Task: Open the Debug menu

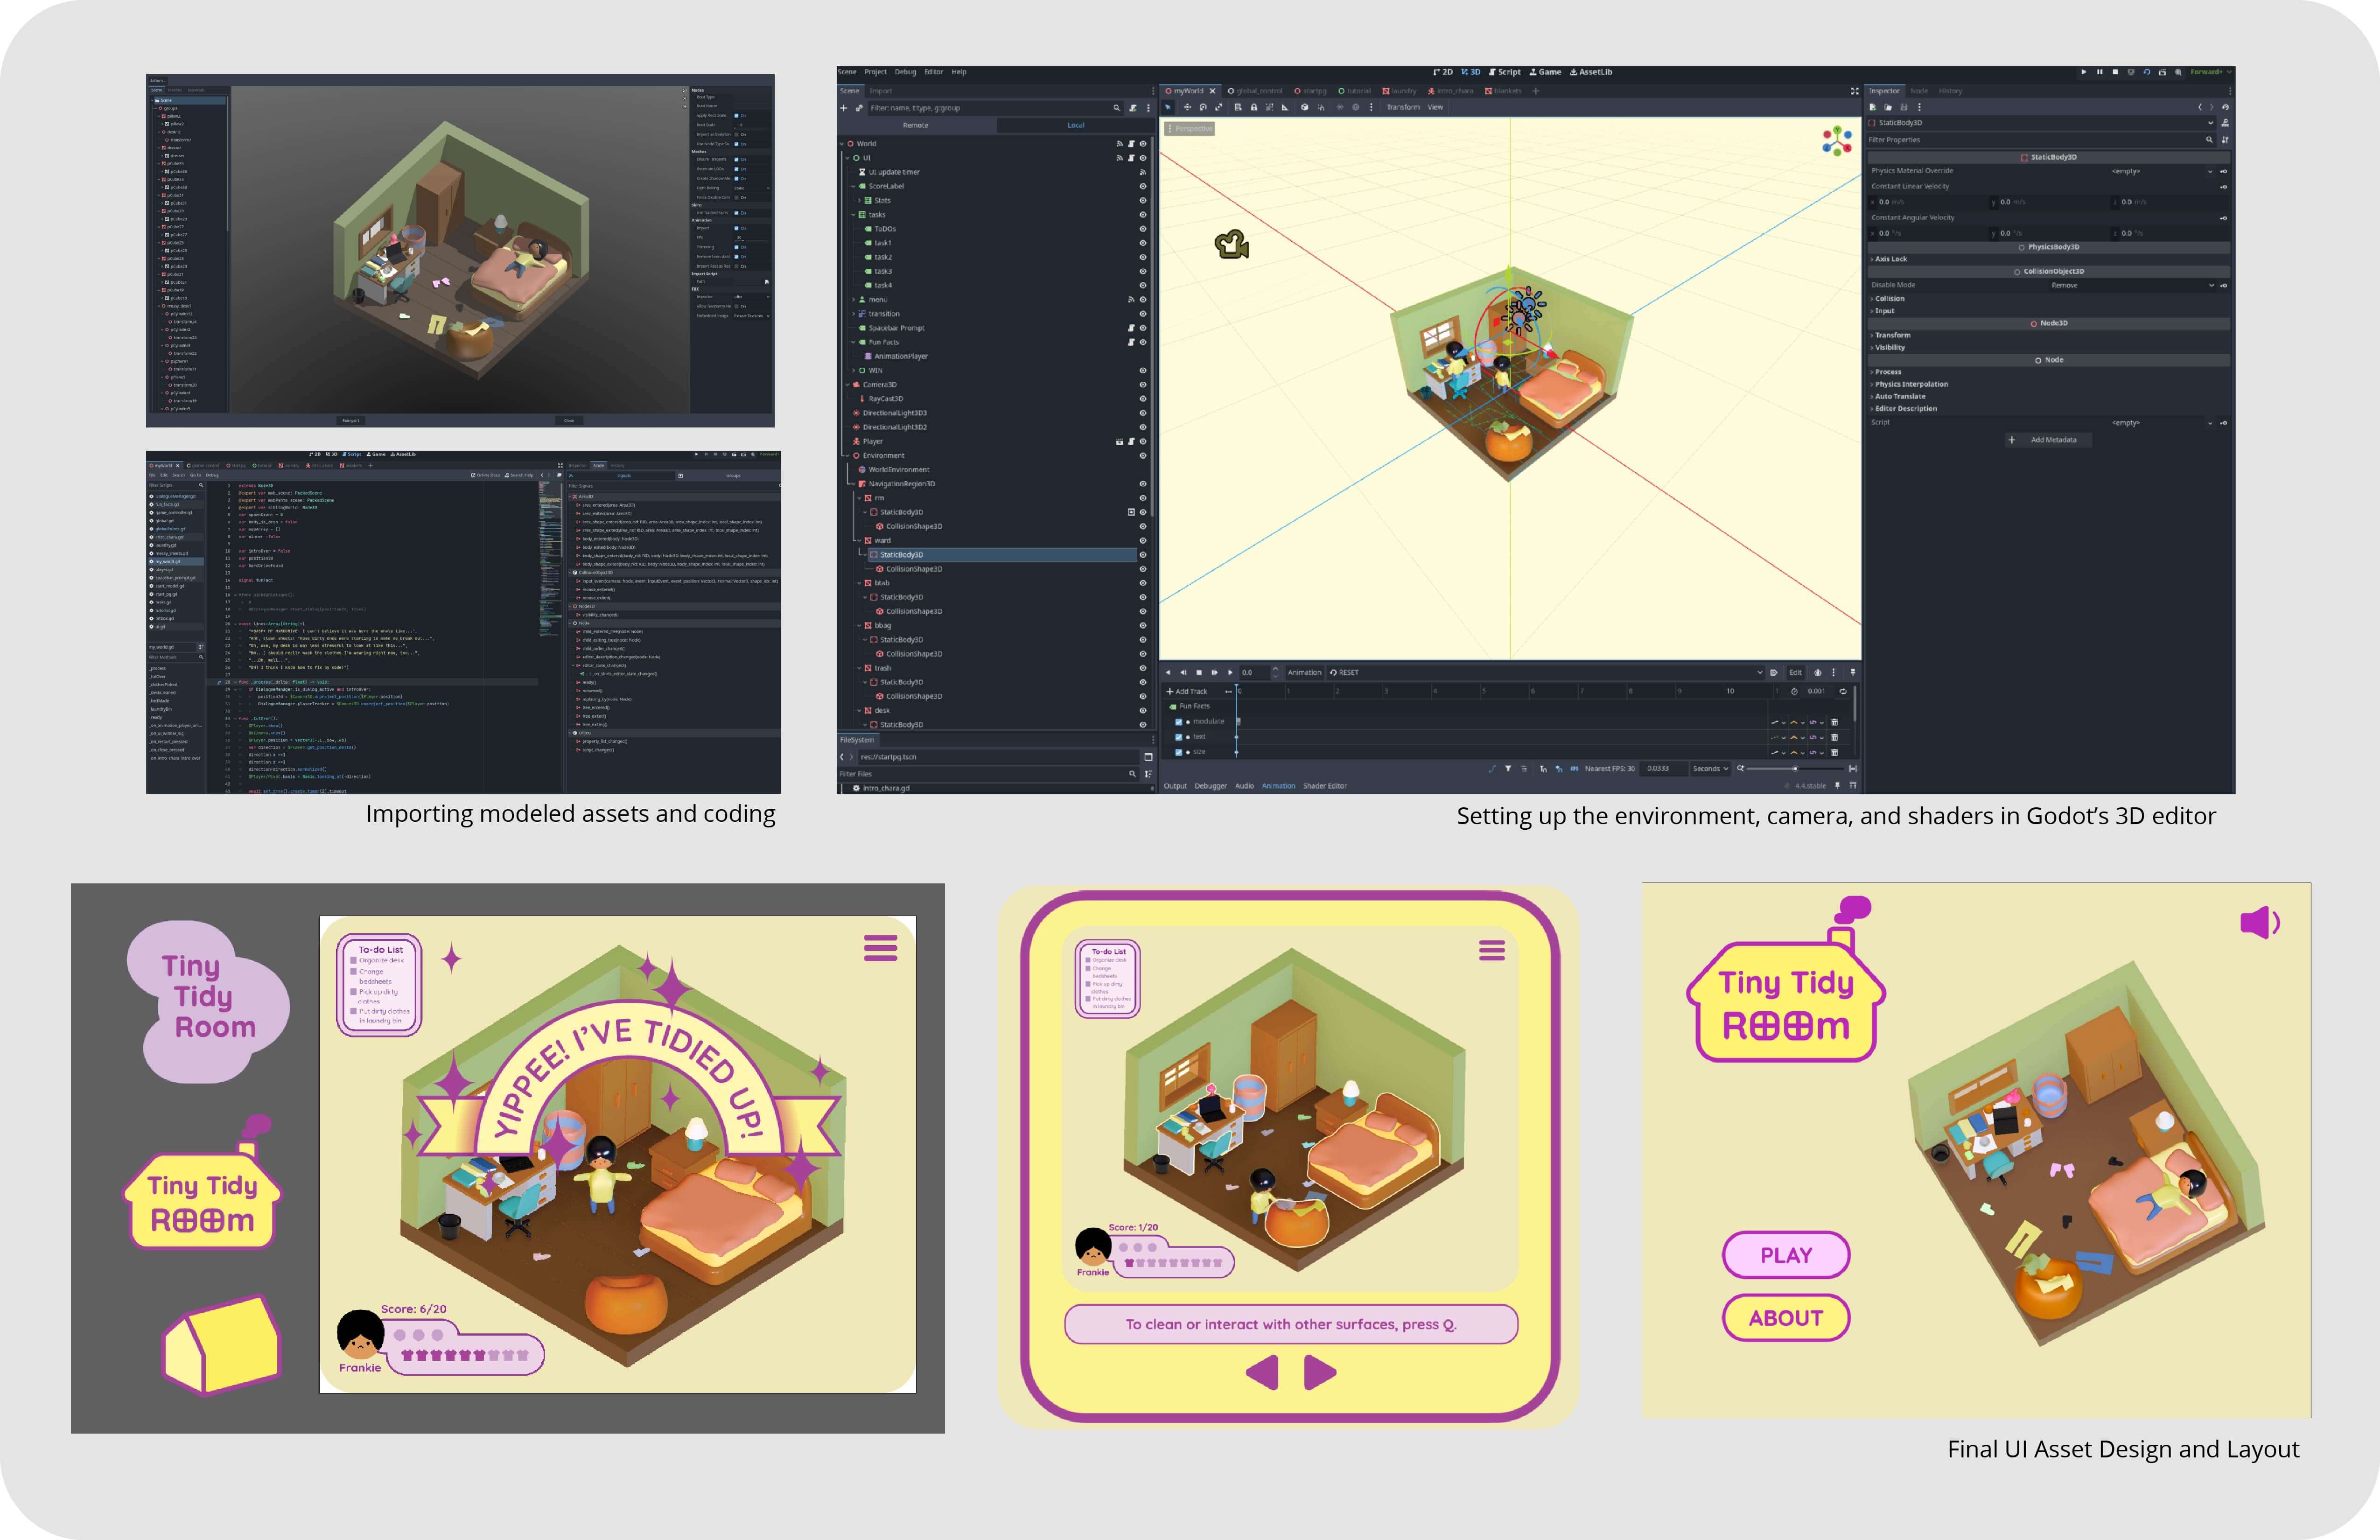Action: pos(905,72)
